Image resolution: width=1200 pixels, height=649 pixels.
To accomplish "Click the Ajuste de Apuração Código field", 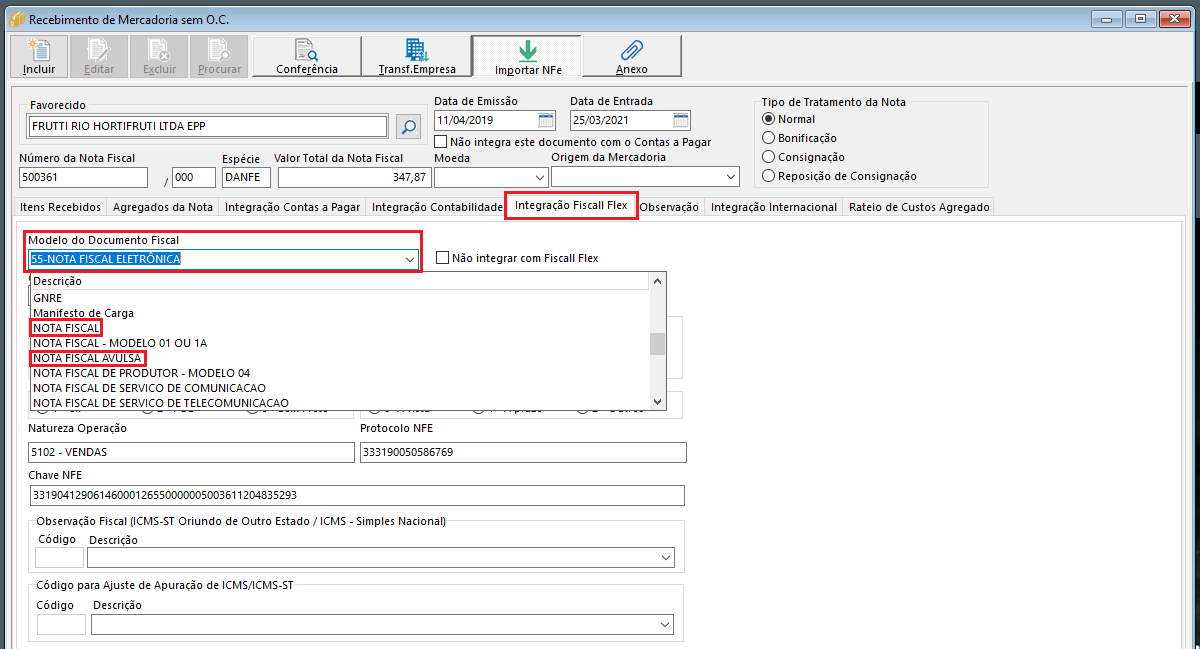I will click(61, 624).
